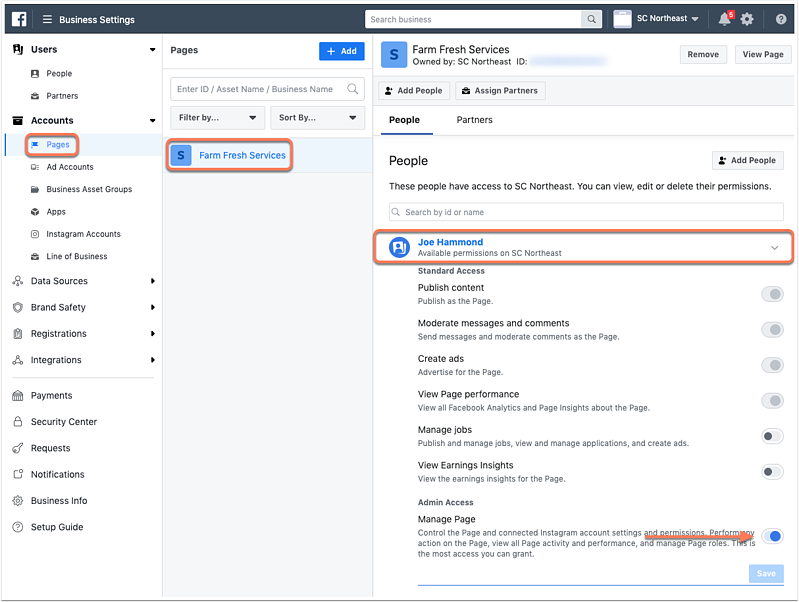Click the Registrations clipboard icon
Screen dimensions: 799x602
click(x=18, y=333)
